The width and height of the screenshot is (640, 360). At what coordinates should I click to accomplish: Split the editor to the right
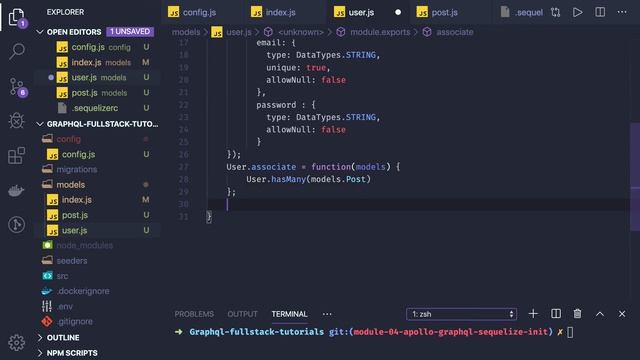[x=600, y=12]
